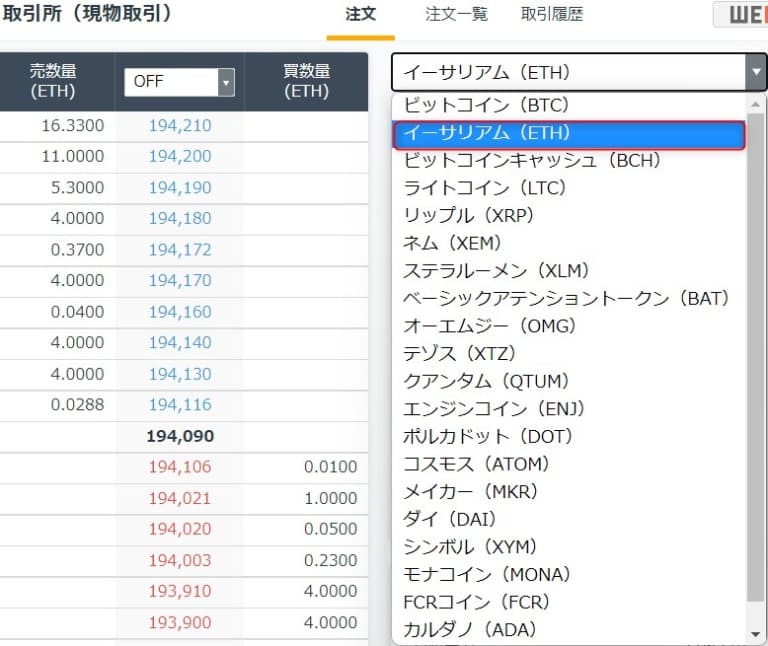
Task: Open the 取引履歴 tab
Action: [x=552, y=15]
